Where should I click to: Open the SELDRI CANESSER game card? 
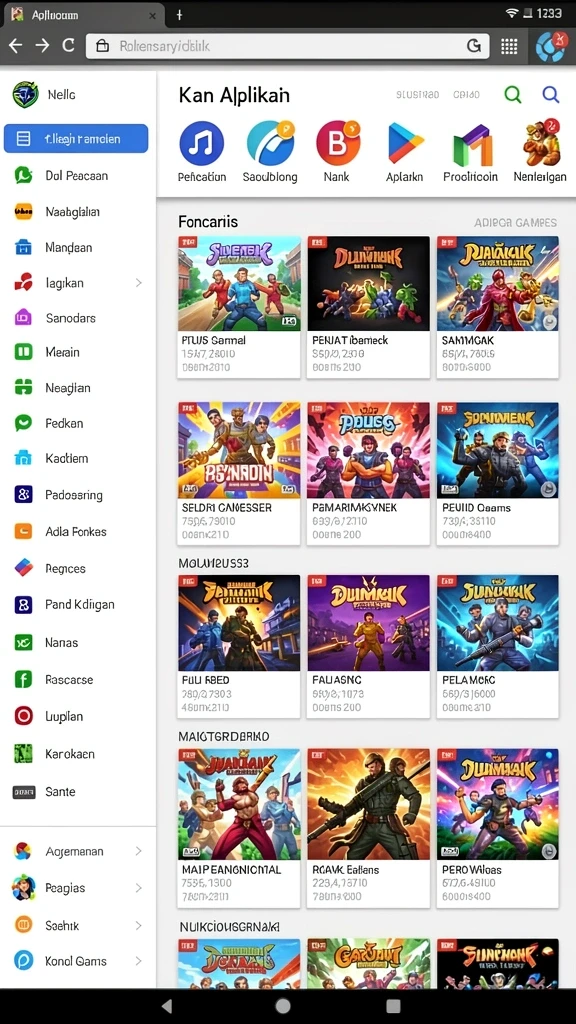pyautogui.click(x=239, y=474)
